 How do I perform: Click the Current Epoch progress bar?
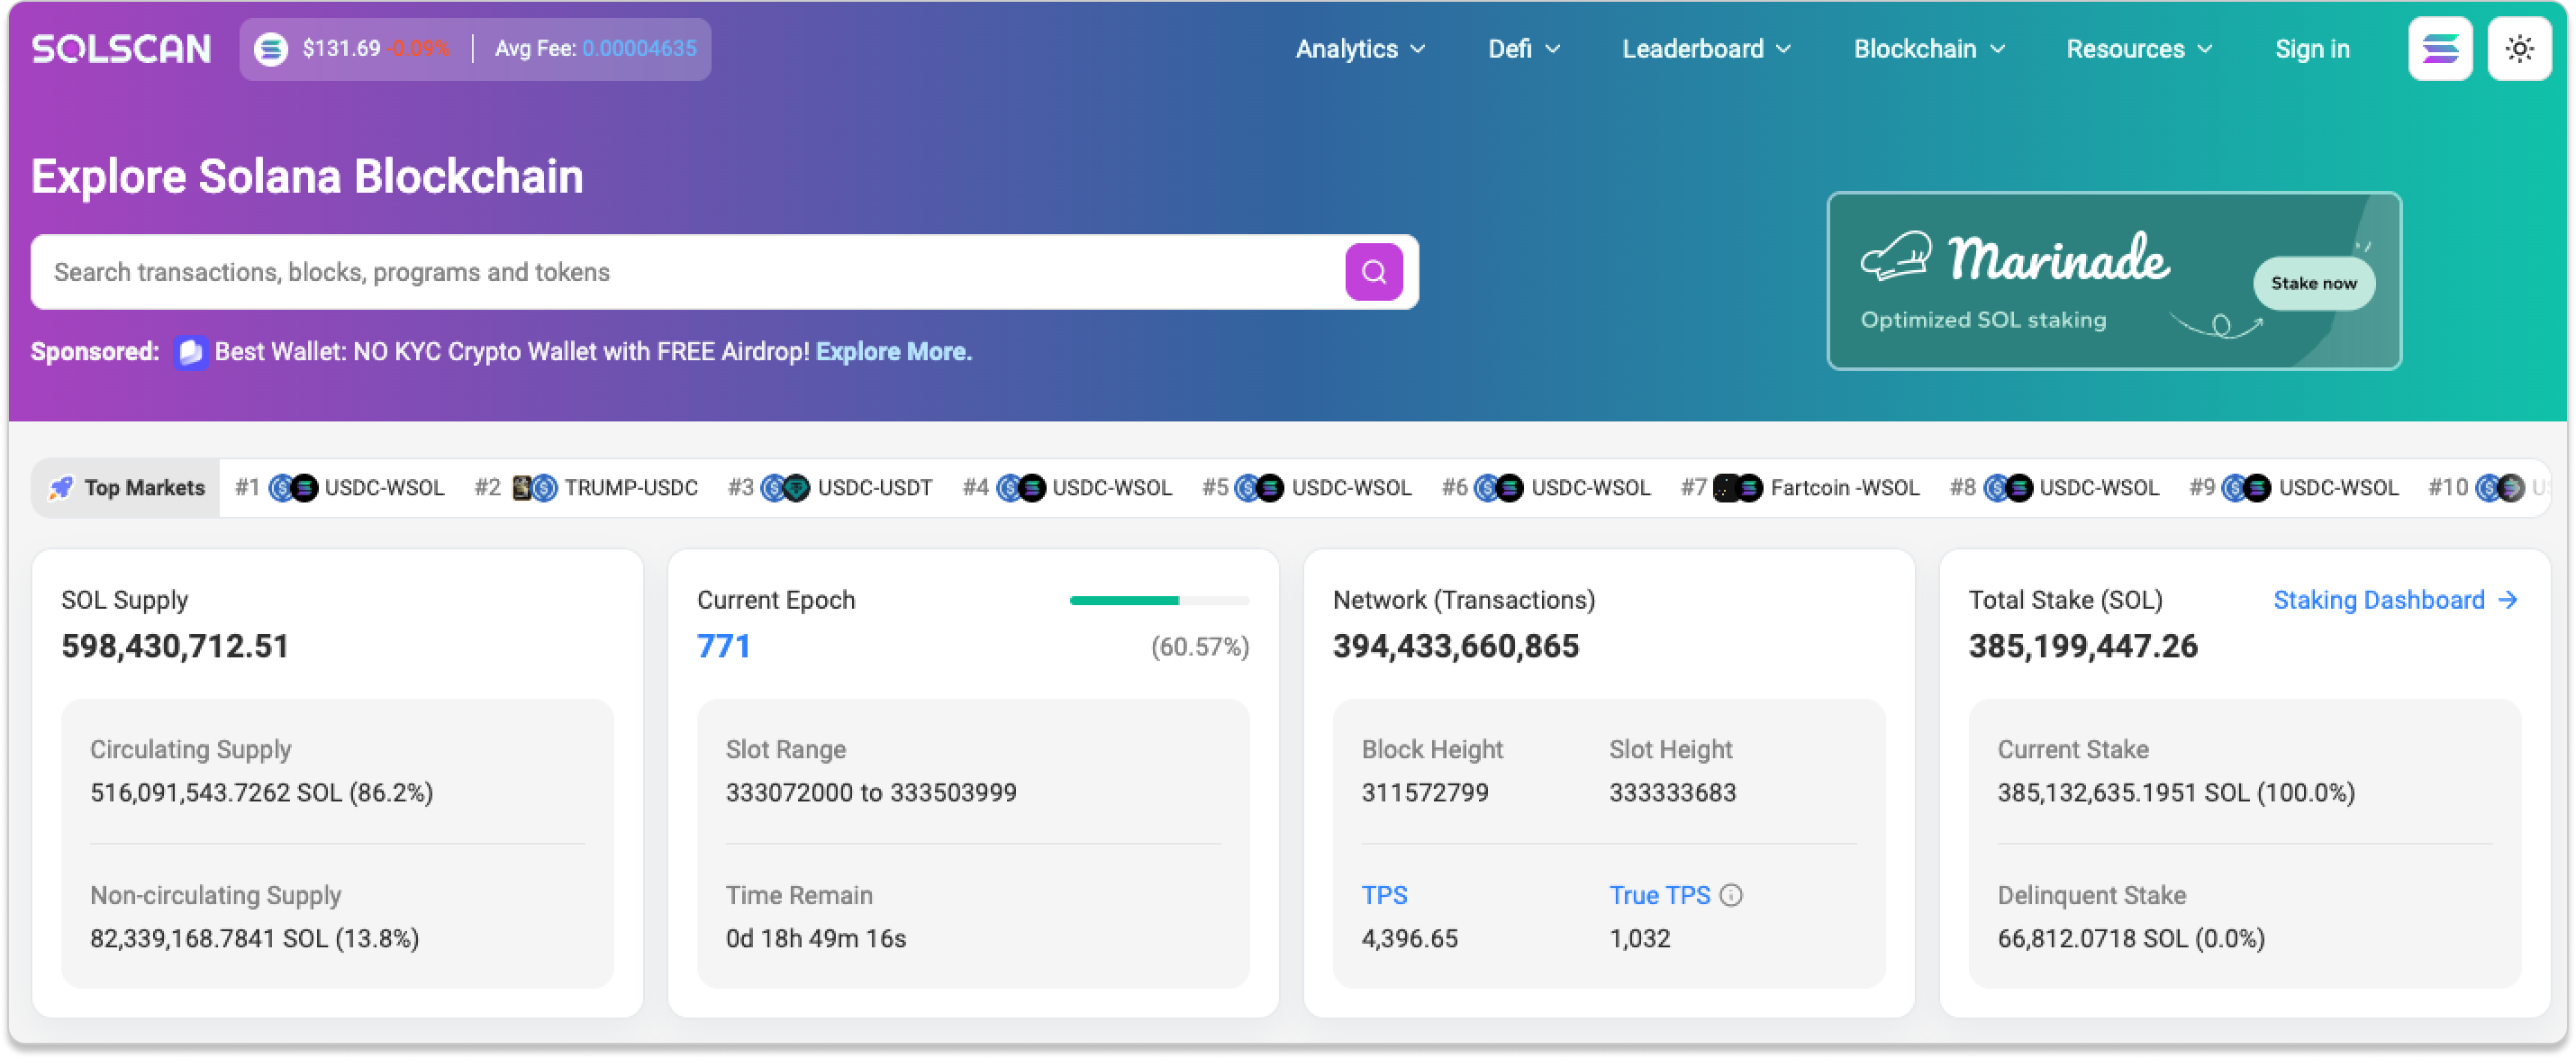click(x=1159, y=601)
